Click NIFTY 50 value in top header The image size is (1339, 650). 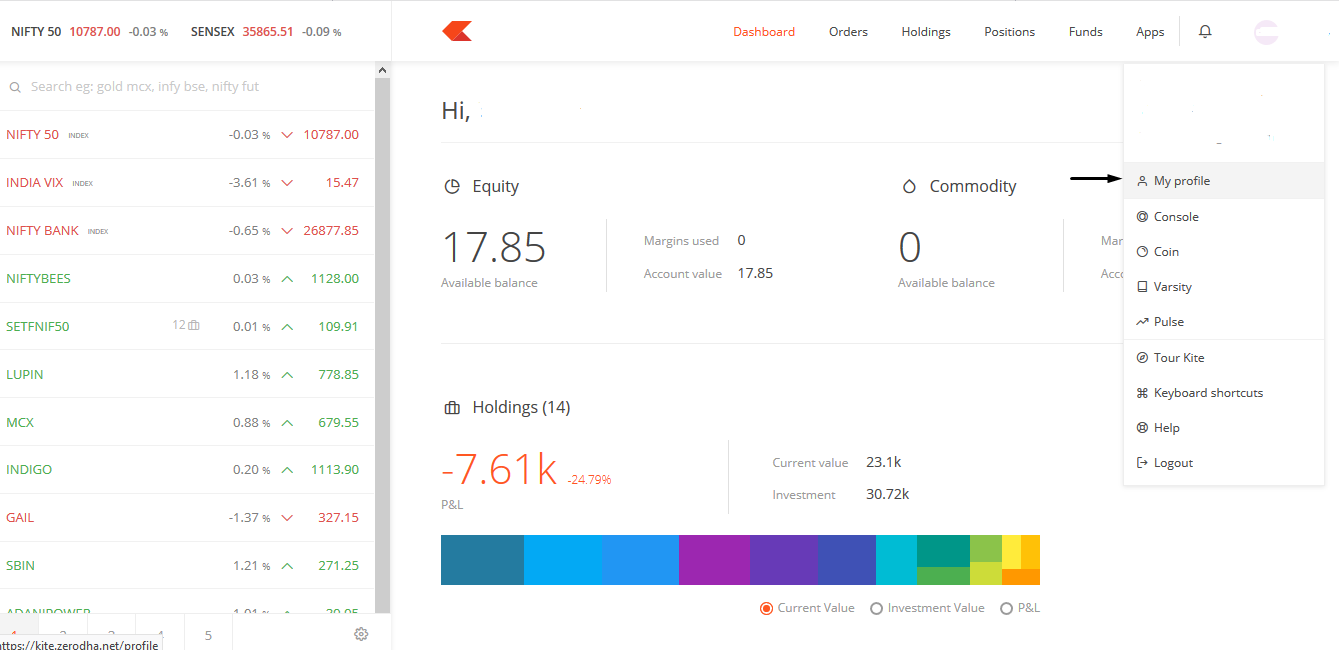coord(94,32)
